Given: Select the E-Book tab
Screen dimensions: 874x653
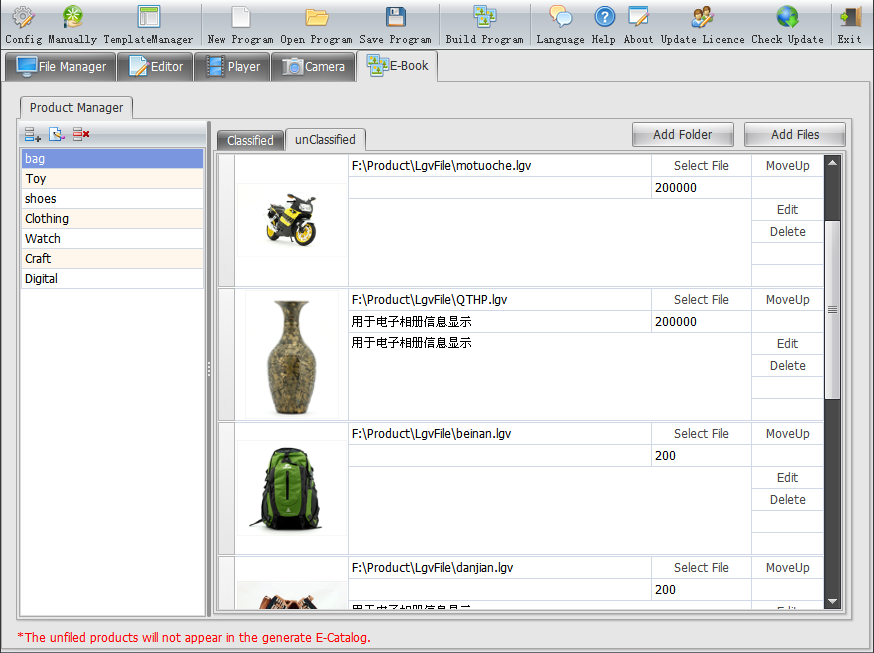Looking at the screenshot, I should [x=397, y=66].
